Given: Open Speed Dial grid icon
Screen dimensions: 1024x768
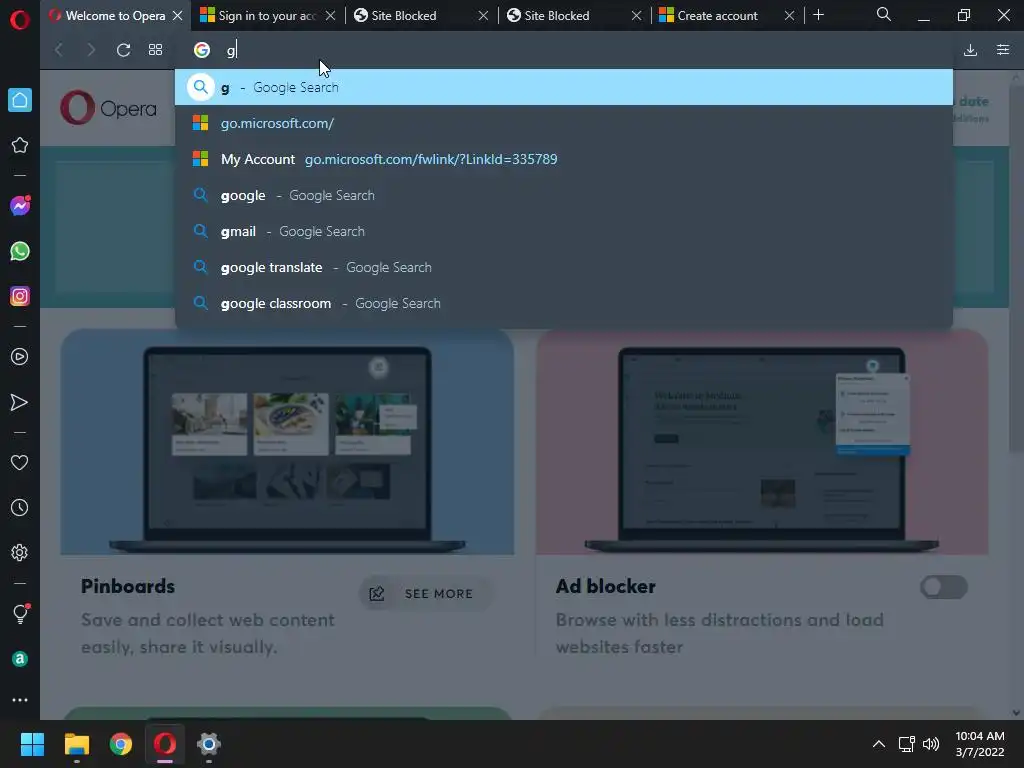Looking at the screenshot, I should (155, 50).
